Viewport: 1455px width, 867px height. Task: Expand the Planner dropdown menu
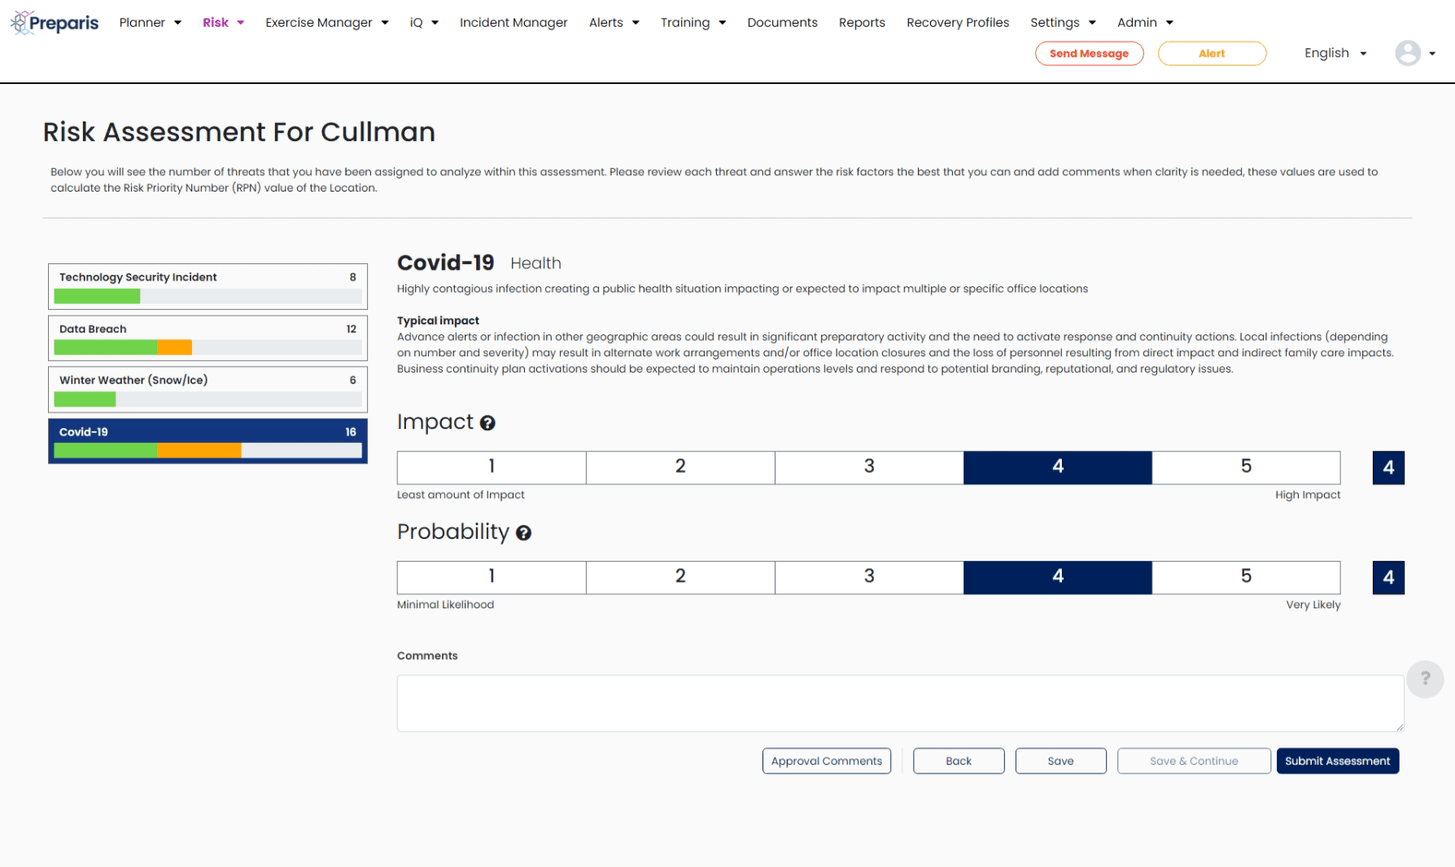150,22
